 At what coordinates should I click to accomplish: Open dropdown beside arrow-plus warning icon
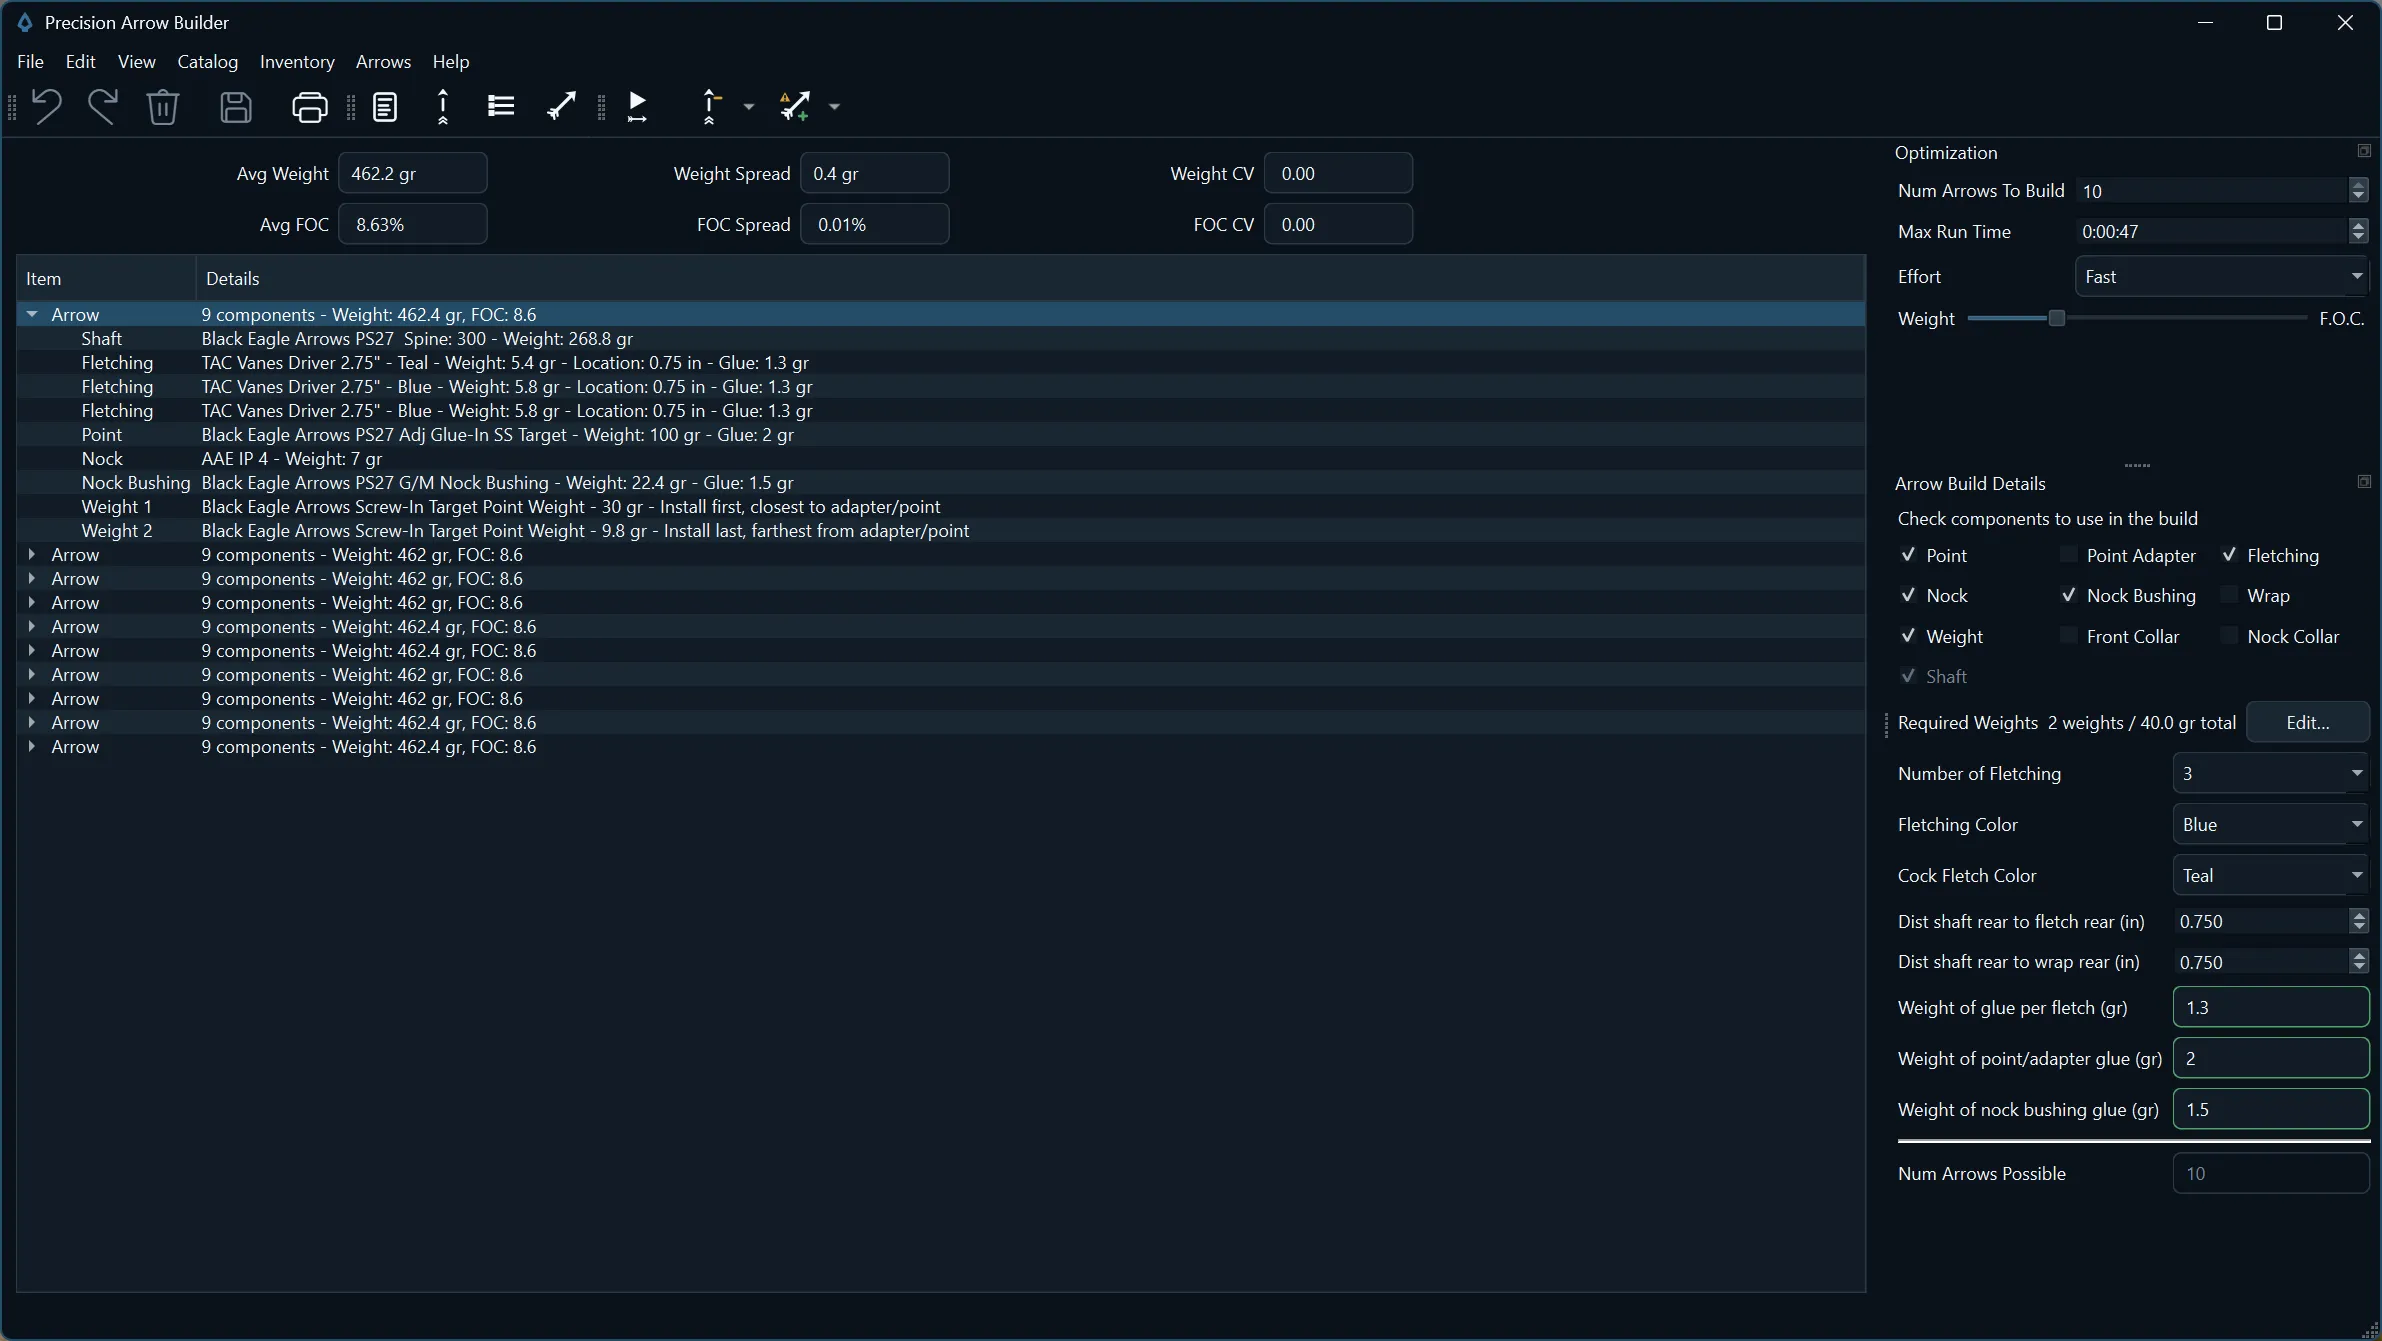pos(834,106)
